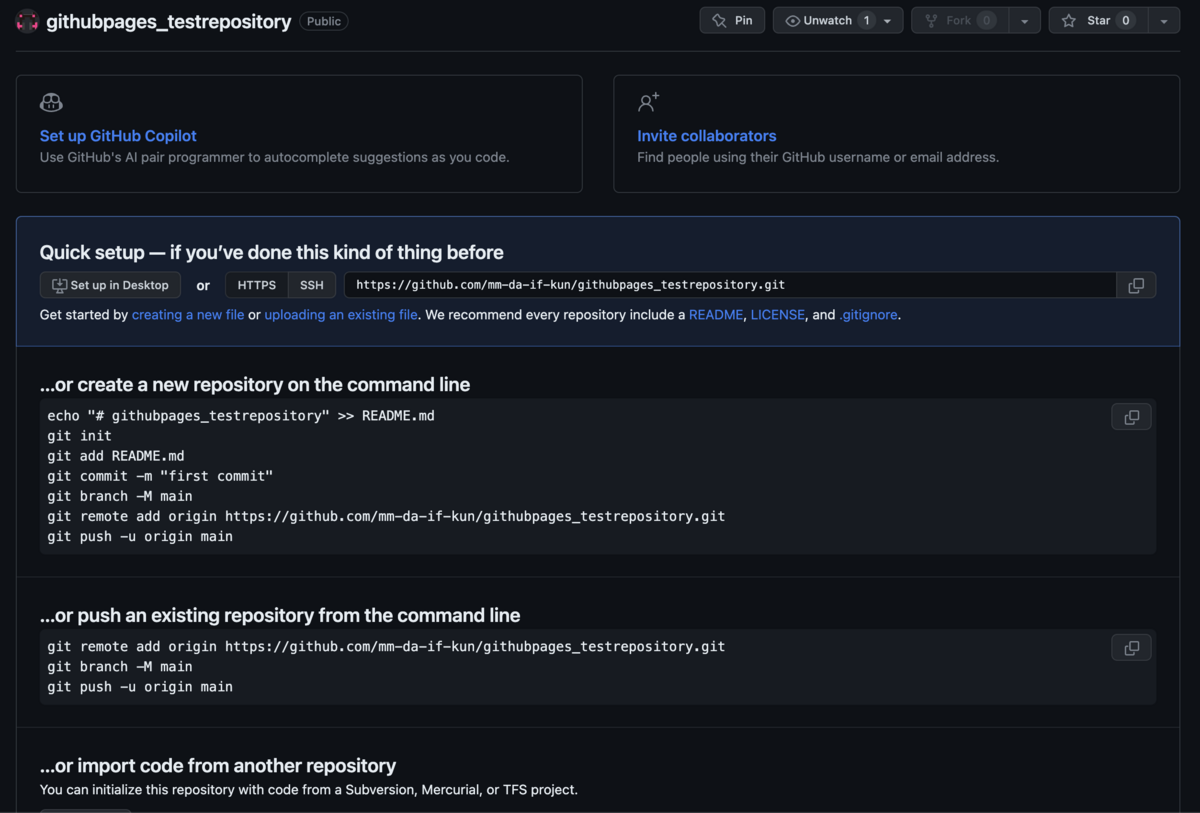Switch clone URL to SSH
This screenshot has width=1200, height=813.
pos(312,286)
